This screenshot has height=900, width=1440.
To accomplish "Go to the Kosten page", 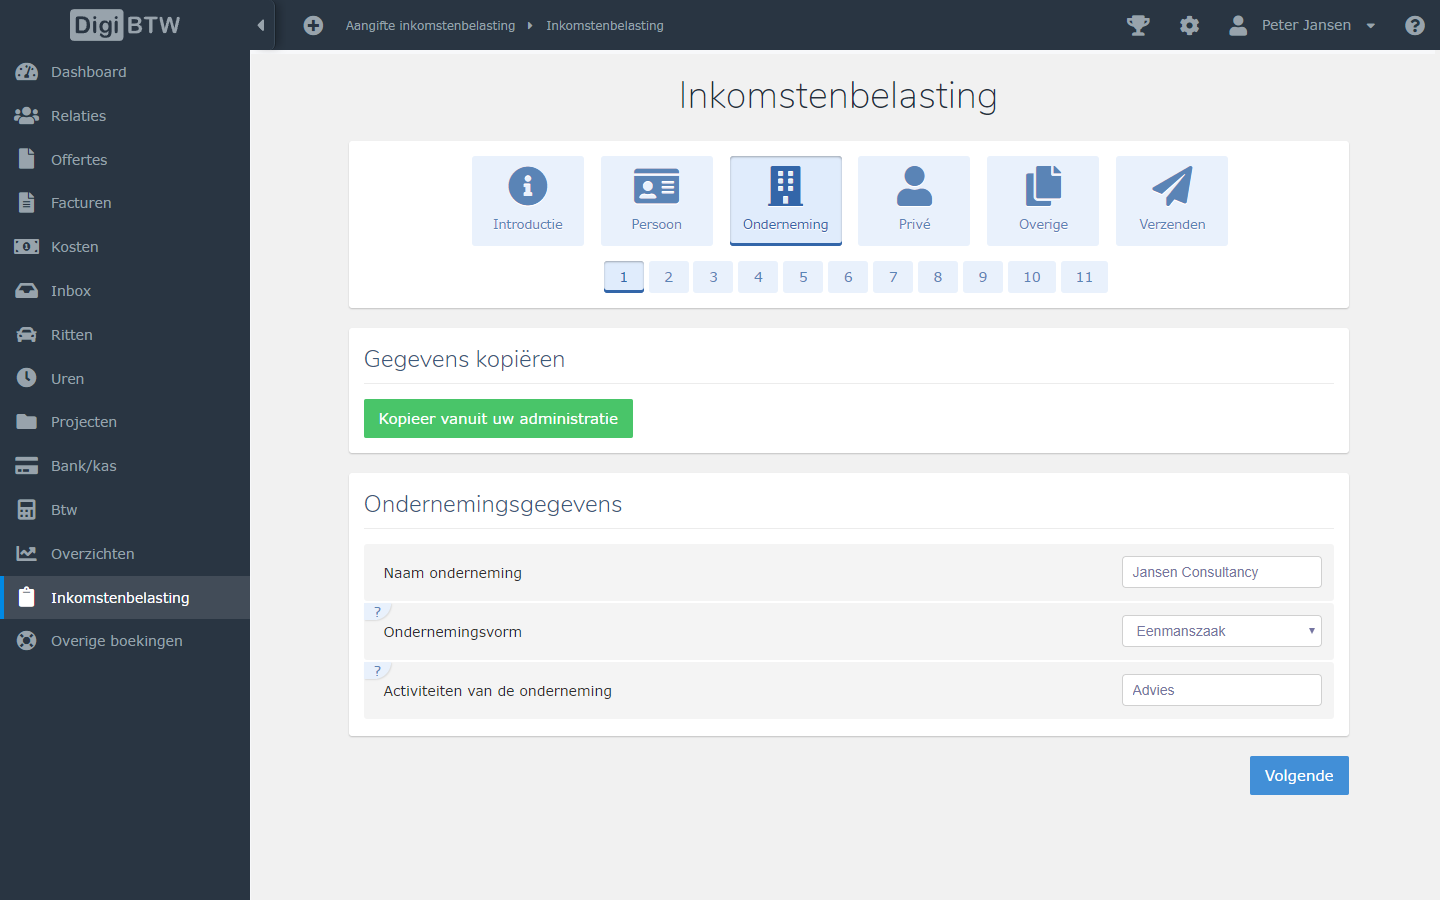I will (x=74, y=246).
